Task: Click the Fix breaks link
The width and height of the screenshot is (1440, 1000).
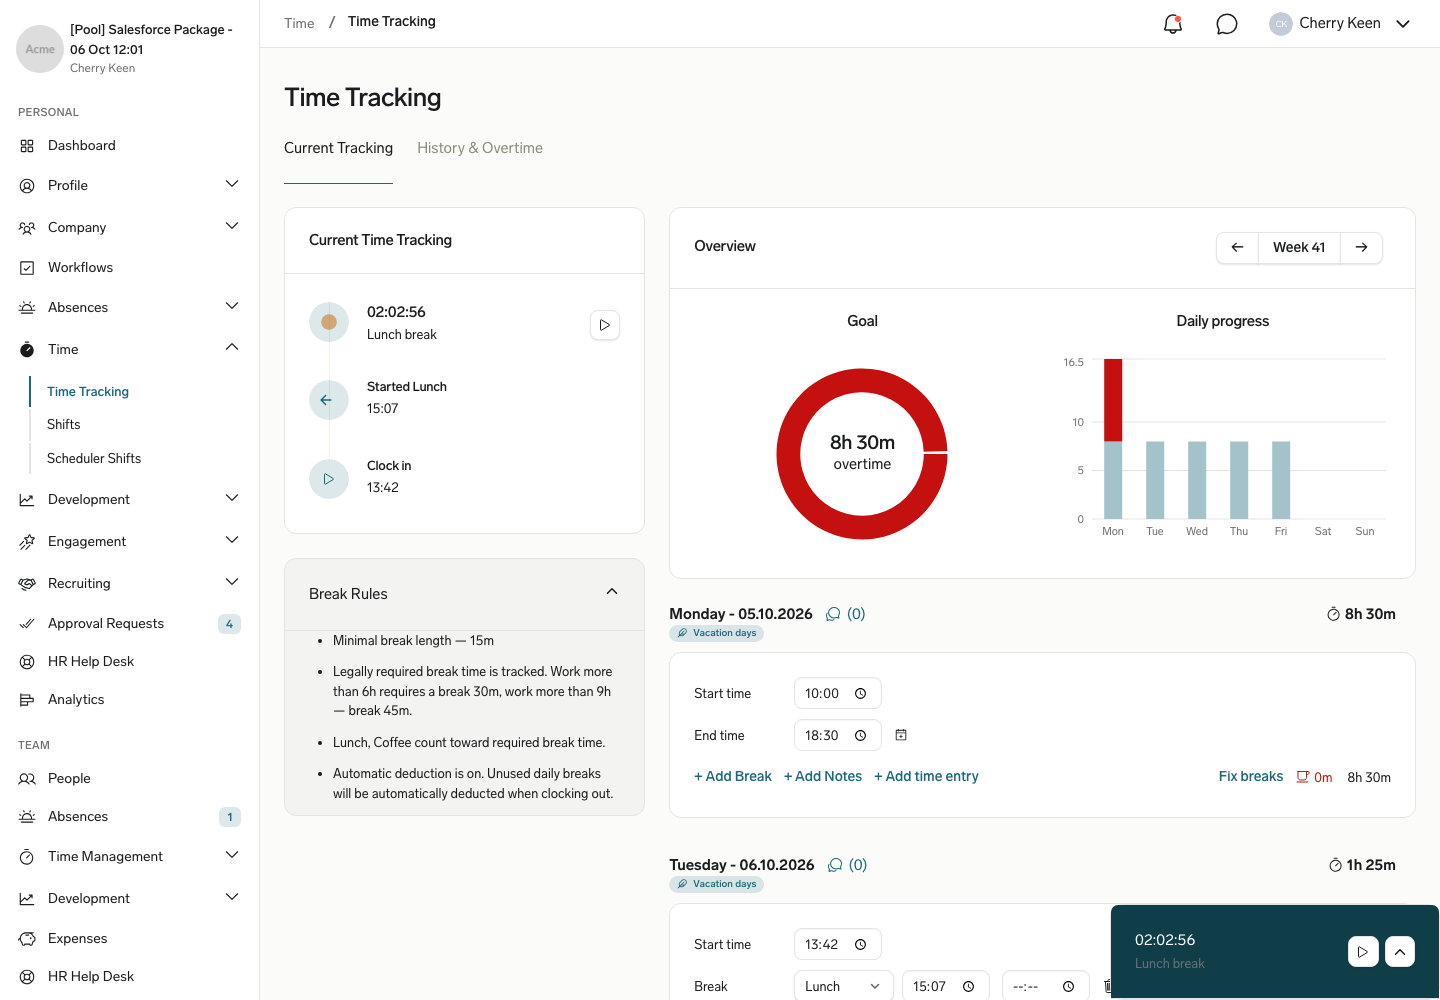Action: coord(1251,777)
